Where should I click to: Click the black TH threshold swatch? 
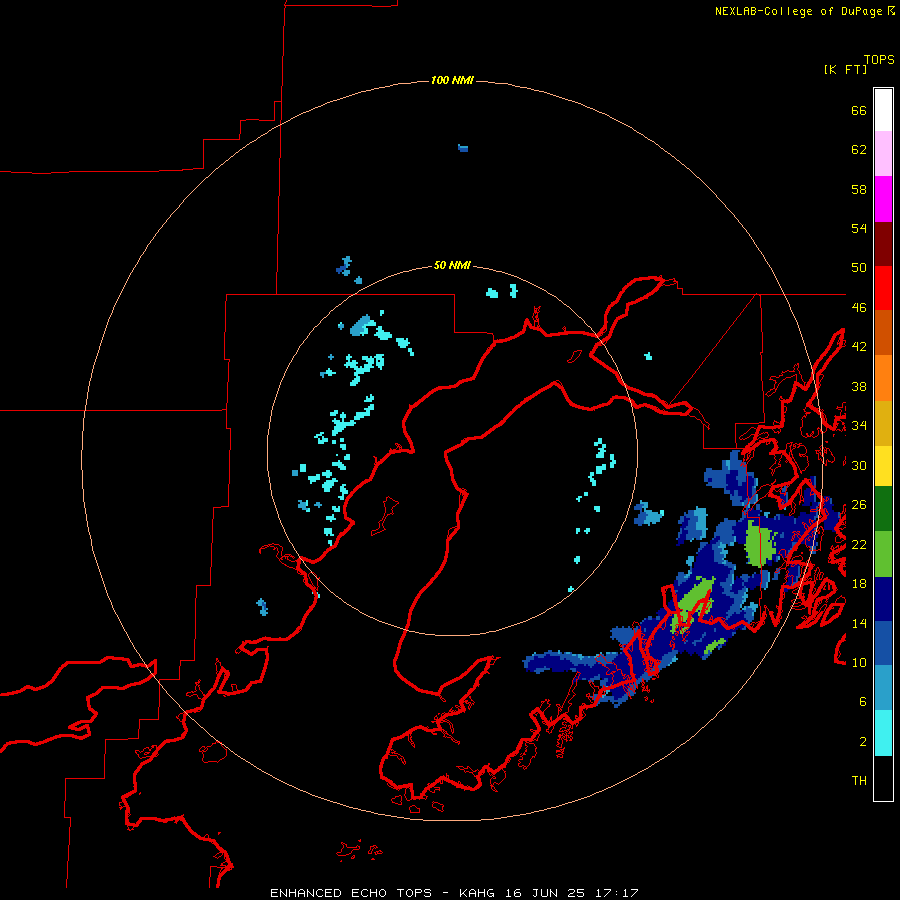point(883,778)
